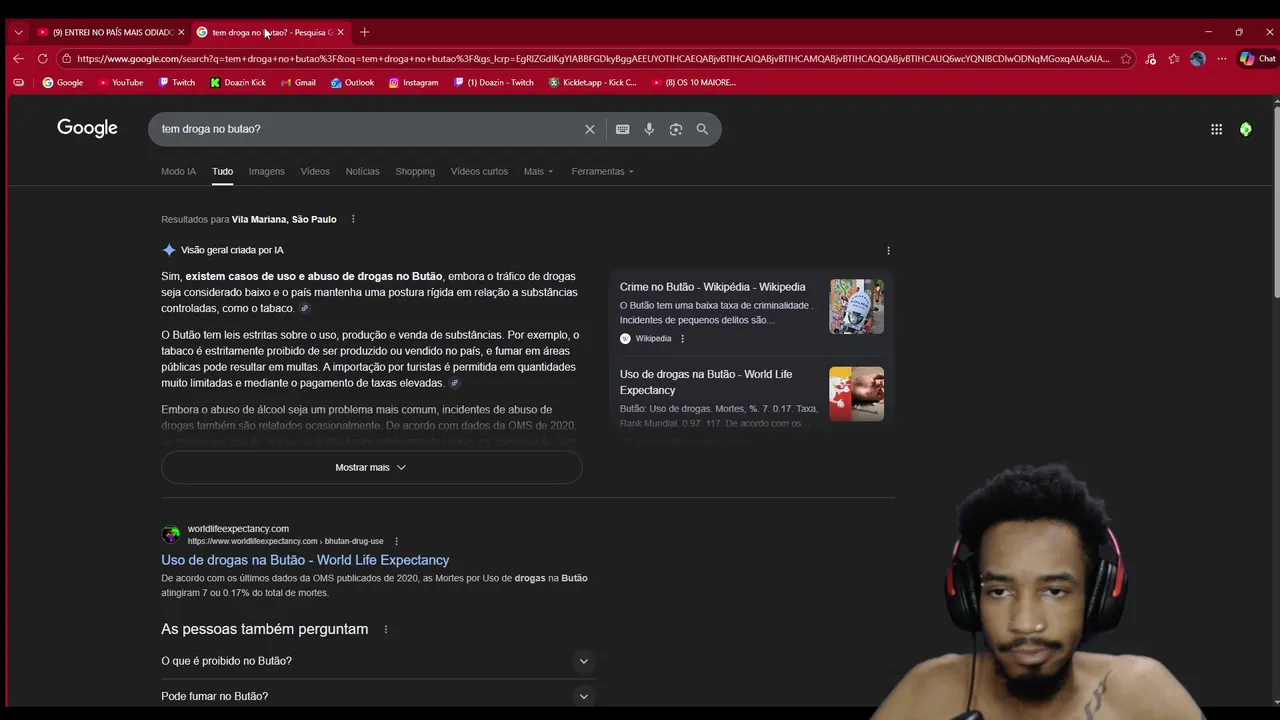Open the '(8) OS 10 MAIORE...' bookmark
This screenshot has height=720, width=1280.
point(693,83)
